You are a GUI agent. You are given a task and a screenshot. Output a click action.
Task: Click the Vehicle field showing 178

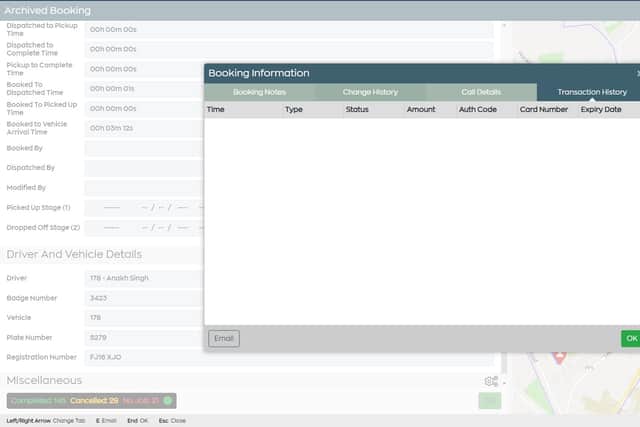pos(144,318)
